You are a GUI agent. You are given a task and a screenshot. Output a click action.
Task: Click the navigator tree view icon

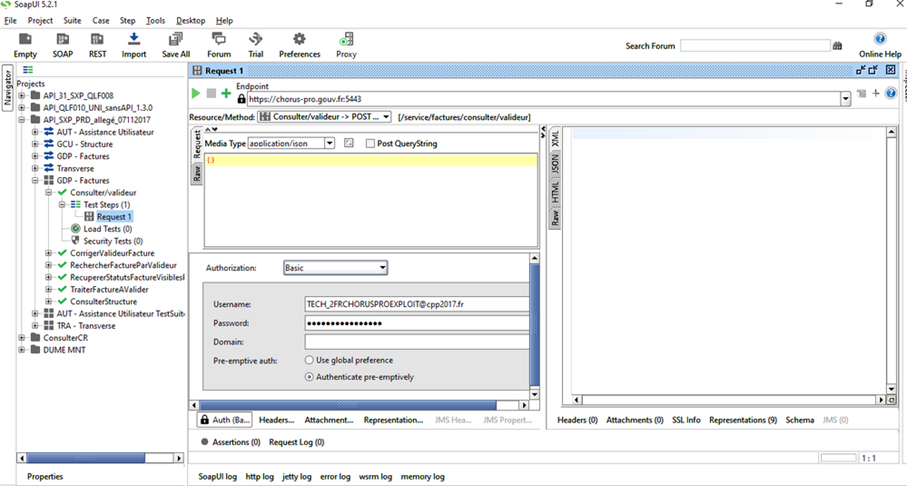click(x=28, y=70)
